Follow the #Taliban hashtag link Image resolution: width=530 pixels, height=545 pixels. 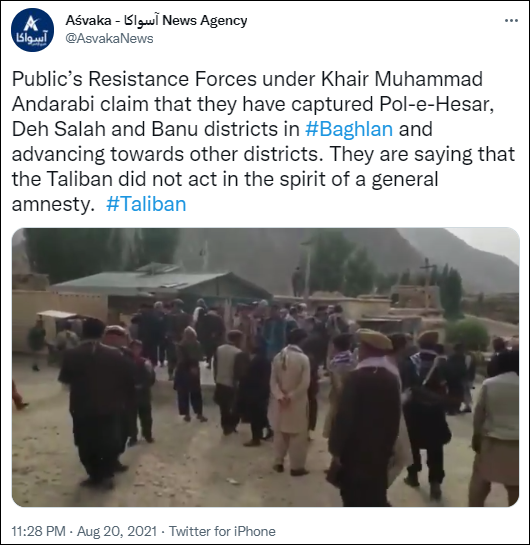click(146, 204)
